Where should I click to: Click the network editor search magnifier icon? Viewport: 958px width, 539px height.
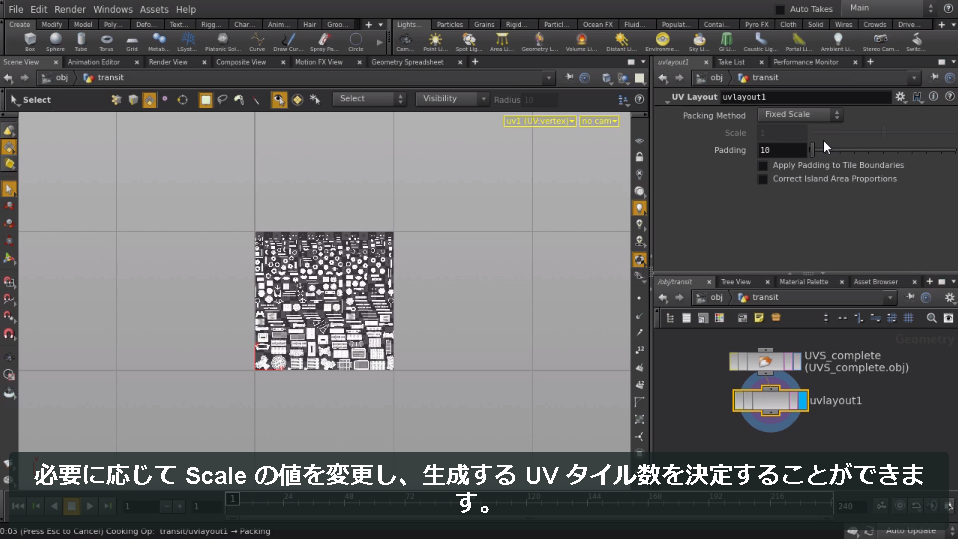(931, 318)
